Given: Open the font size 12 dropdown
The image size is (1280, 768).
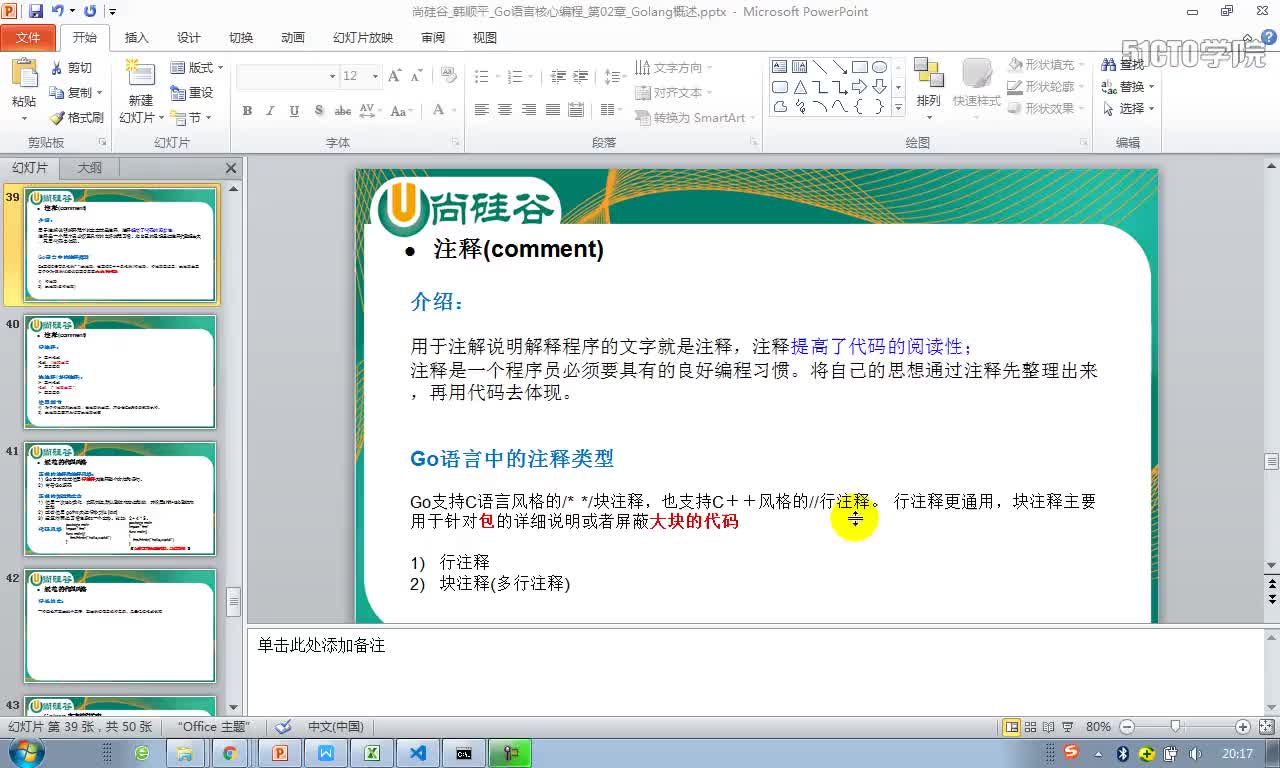Looking at the screenshot, I should 376,76.
